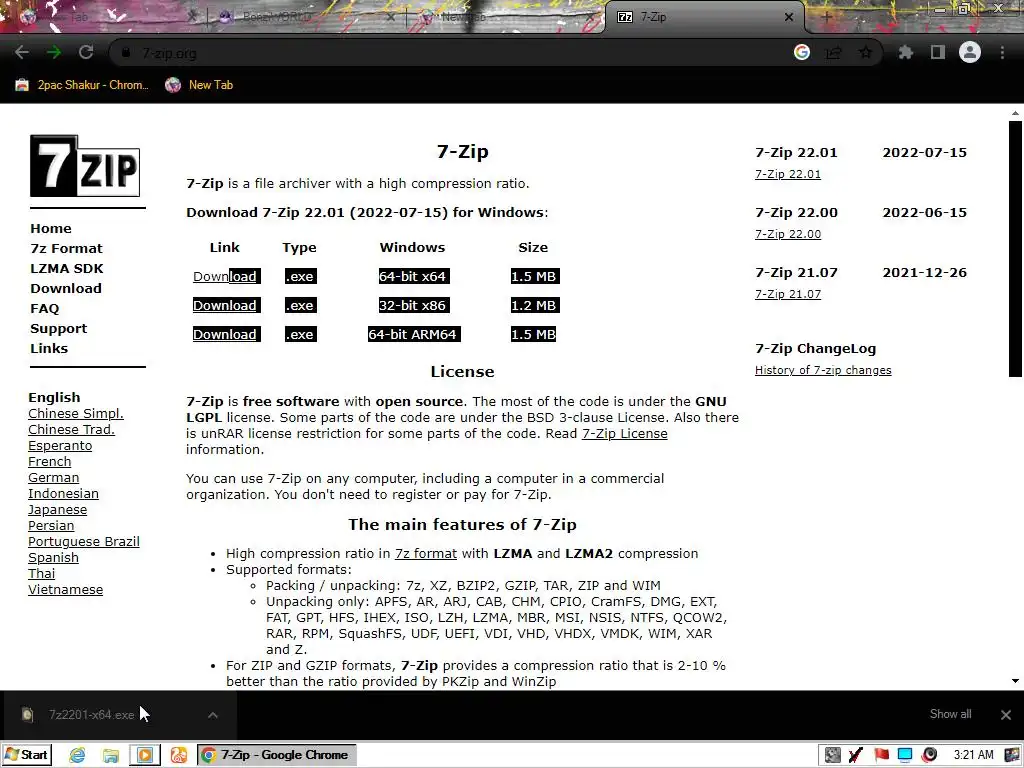
Task: Download the 64-bit x64 installer
Action: pyautogui.click(x=225, y=276)
